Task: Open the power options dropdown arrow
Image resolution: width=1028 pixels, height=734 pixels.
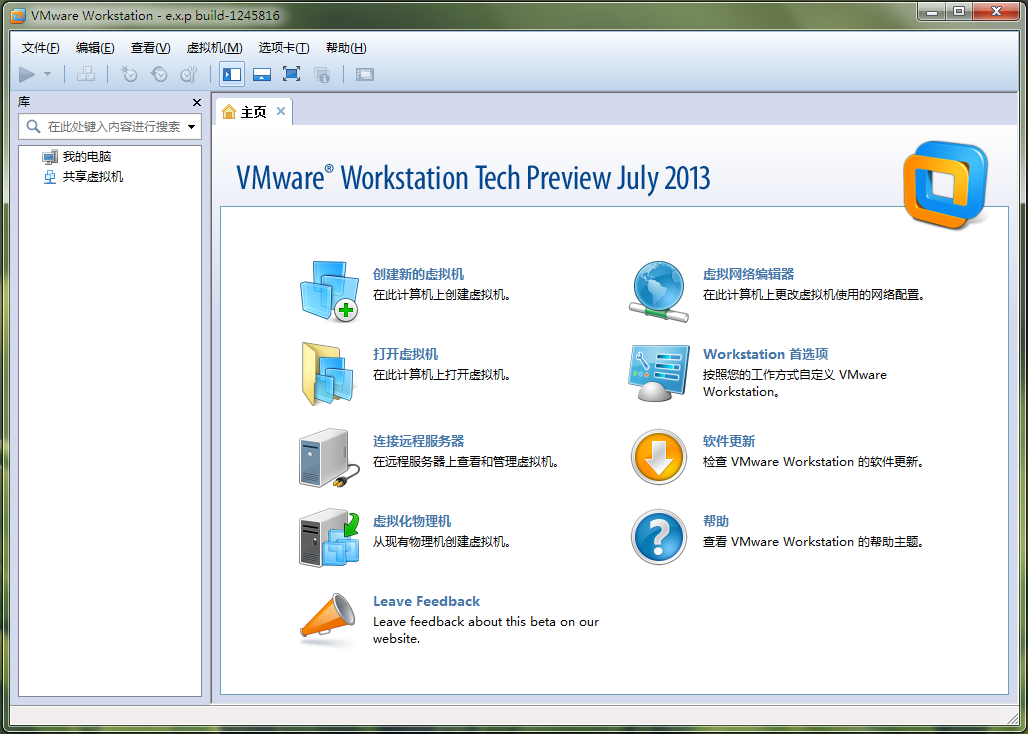Action: tap(47, 74)
